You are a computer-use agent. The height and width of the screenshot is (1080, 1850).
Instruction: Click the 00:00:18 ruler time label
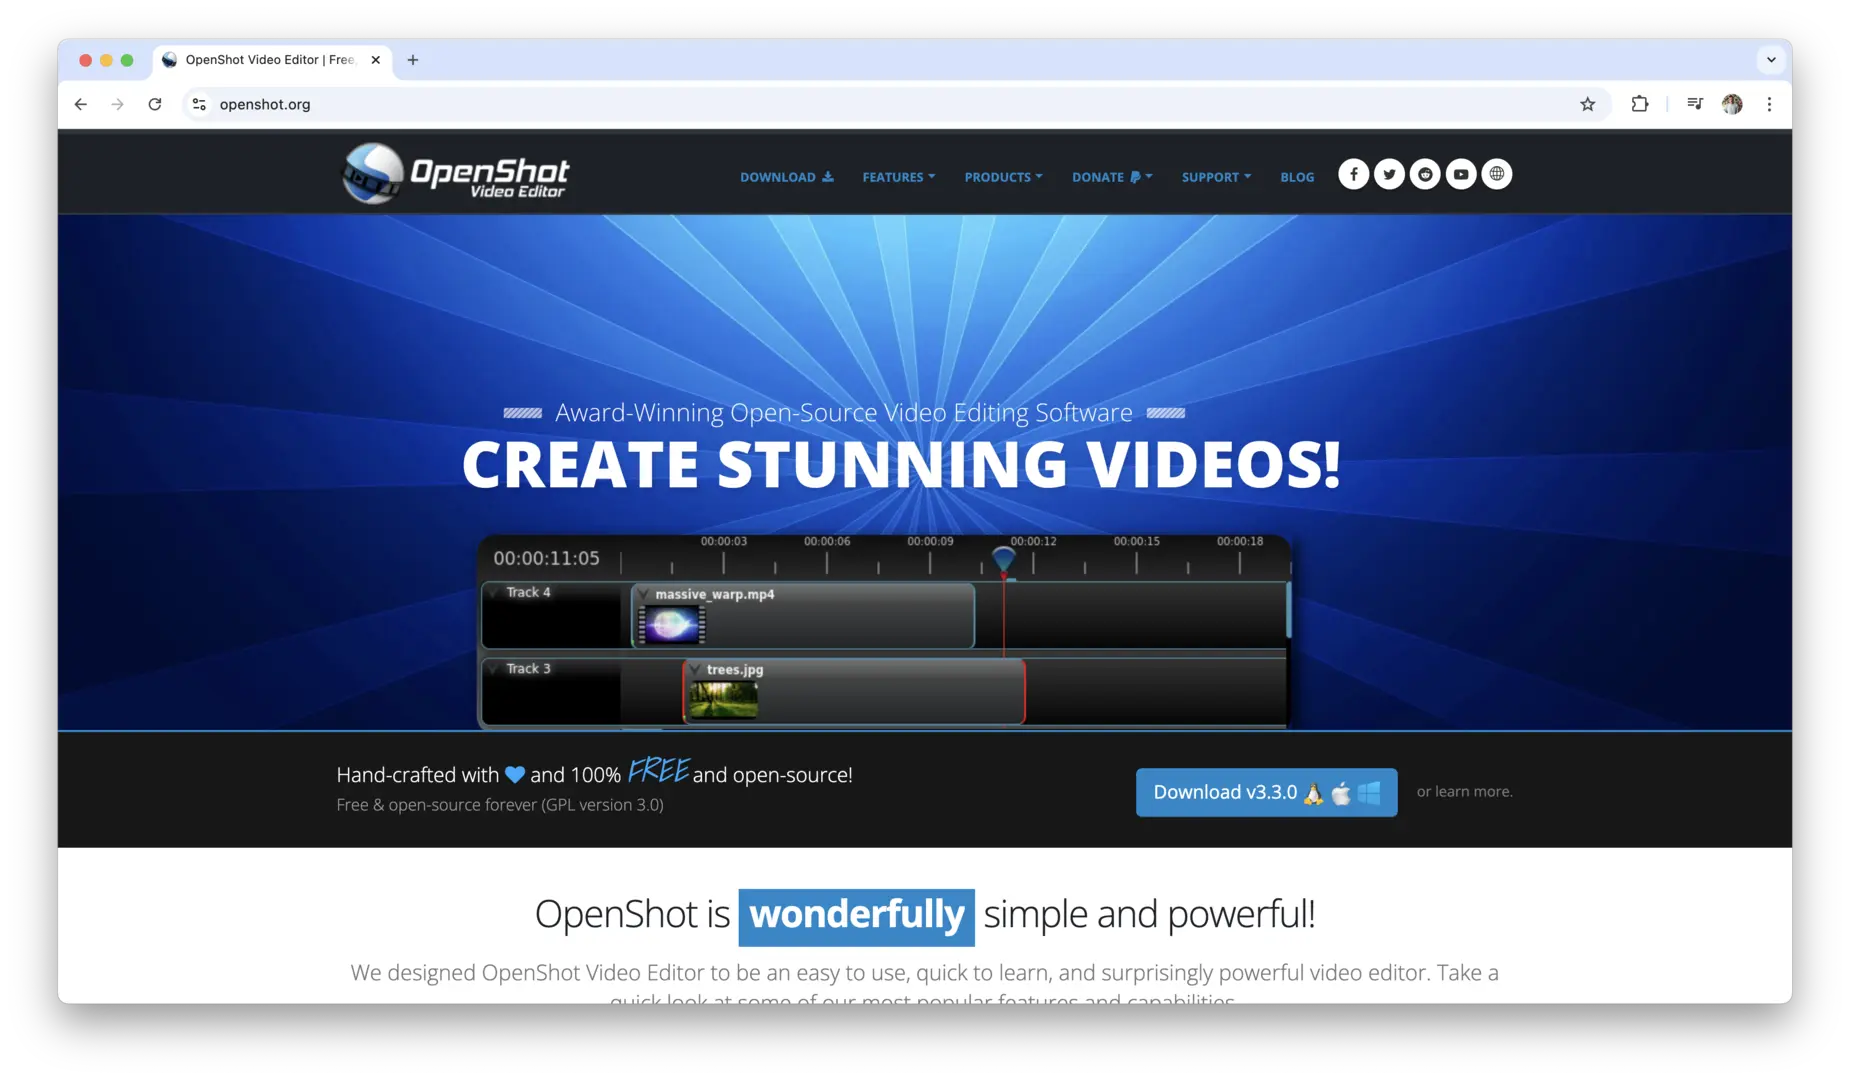(x=1240, y=541)
